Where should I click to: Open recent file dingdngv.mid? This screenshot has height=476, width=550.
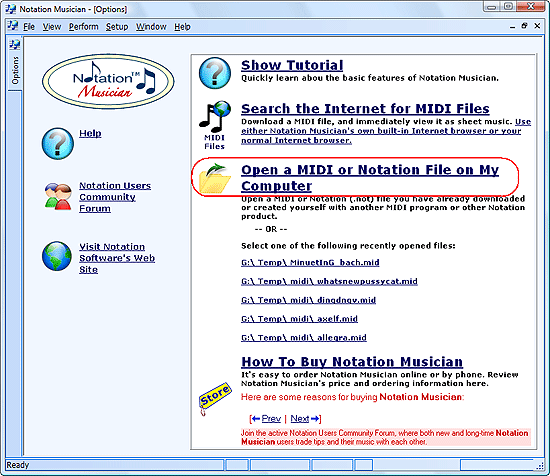(x=308, y=300)
